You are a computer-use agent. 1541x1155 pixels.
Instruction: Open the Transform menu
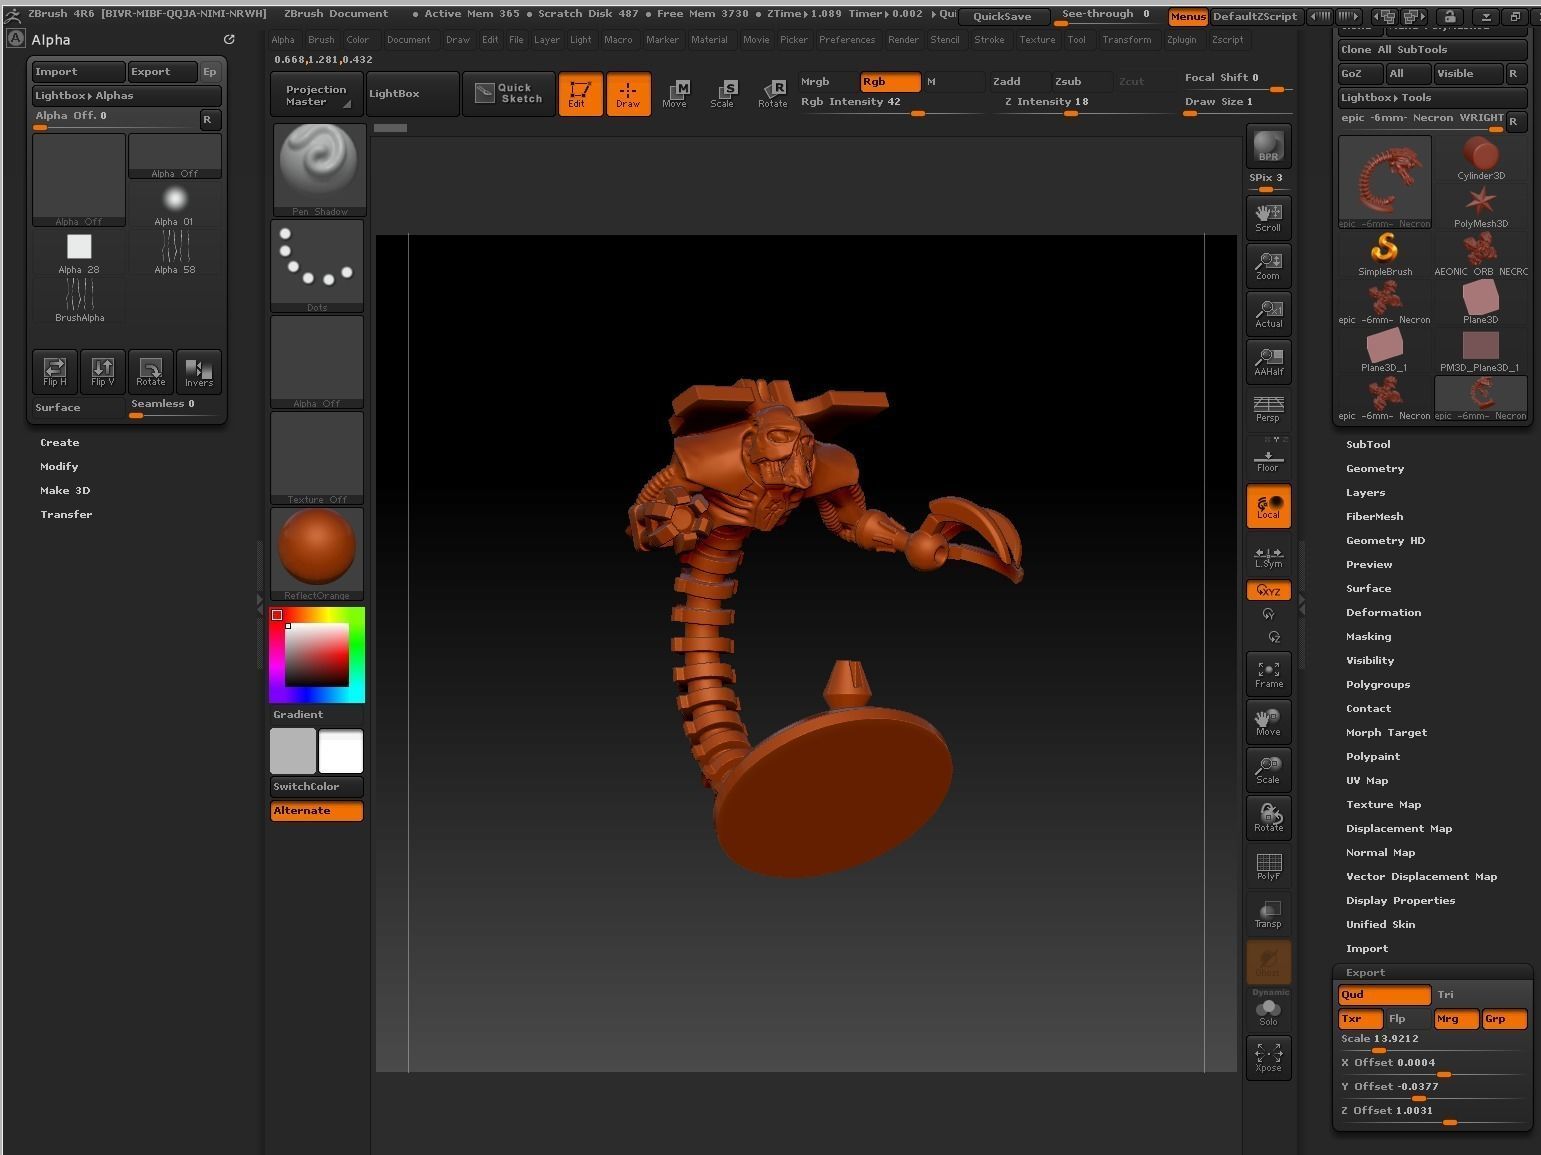pos(1127,40)
